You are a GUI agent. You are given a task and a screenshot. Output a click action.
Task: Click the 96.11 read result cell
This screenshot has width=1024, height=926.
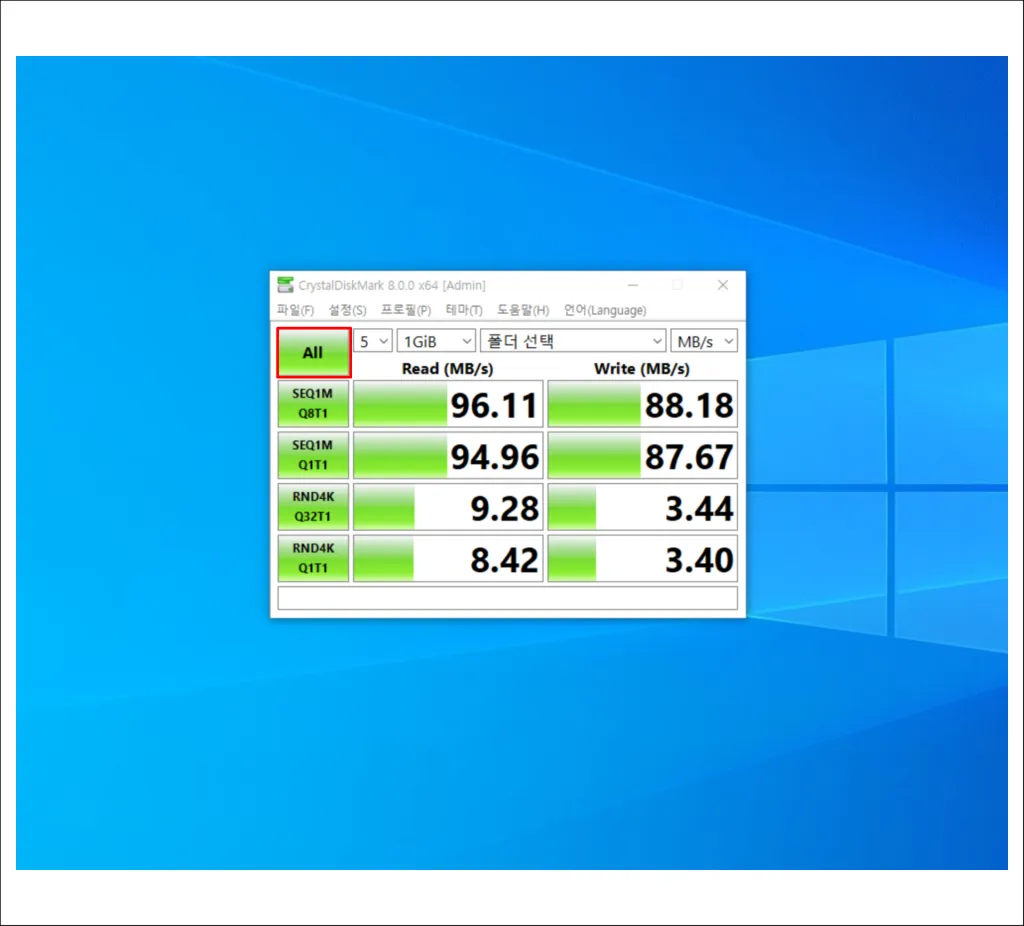(x=448, y=404)
